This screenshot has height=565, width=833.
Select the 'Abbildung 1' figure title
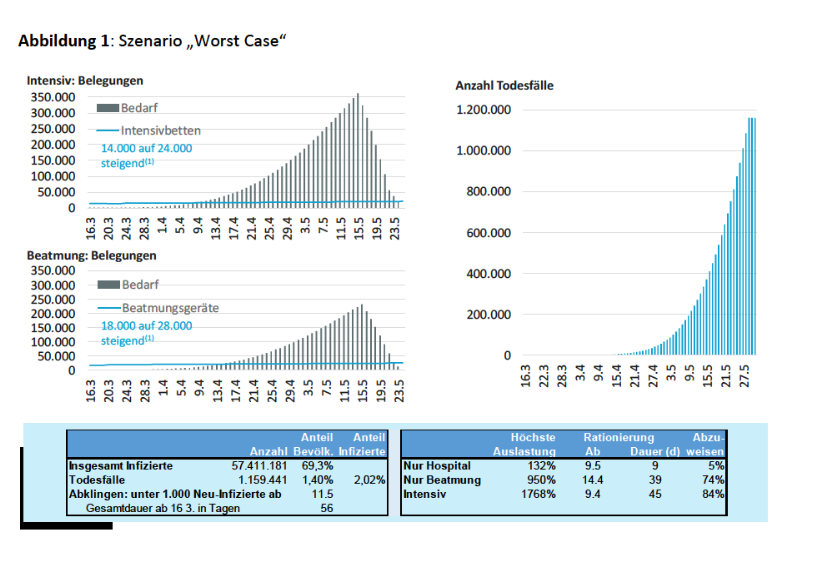pyautogui.click(x=152, y=41)
